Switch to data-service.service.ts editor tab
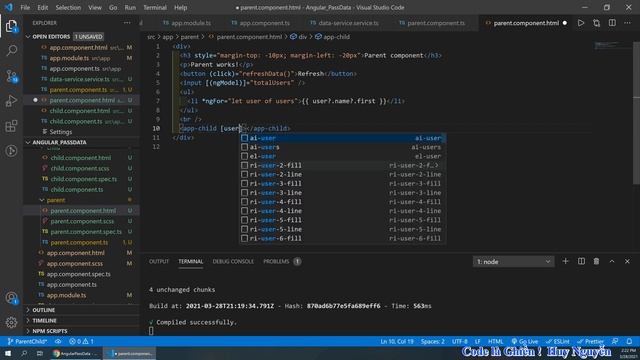 (x=344, y=23)
